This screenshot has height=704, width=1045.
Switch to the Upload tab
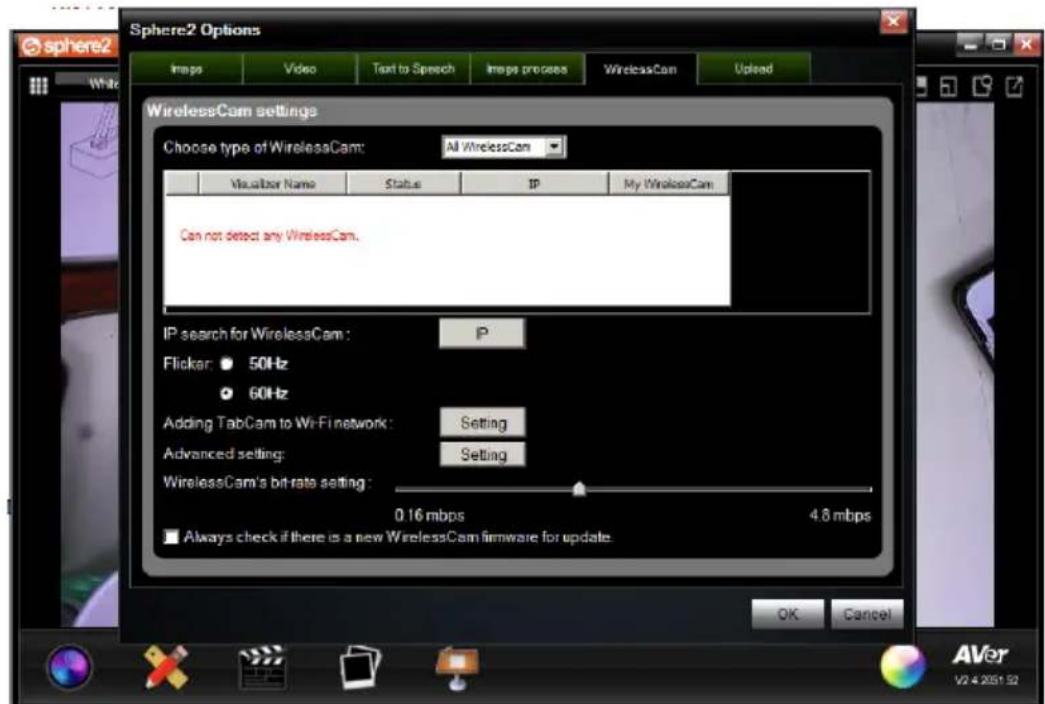pyautogui.click(x=754, y=69)
